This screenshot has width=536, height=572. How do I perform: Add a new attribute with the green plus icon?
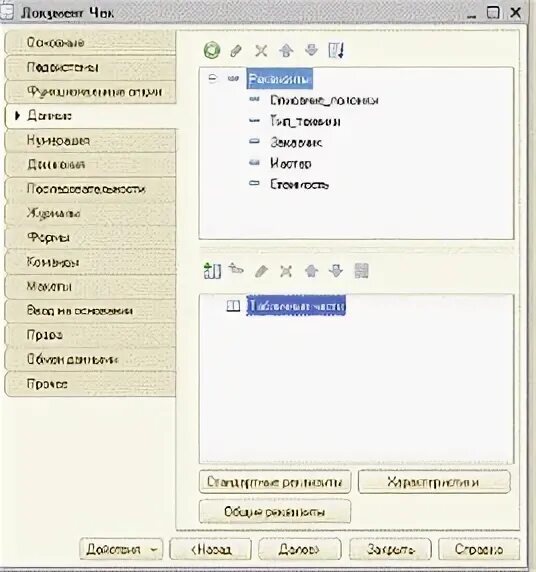coord(212,50)
